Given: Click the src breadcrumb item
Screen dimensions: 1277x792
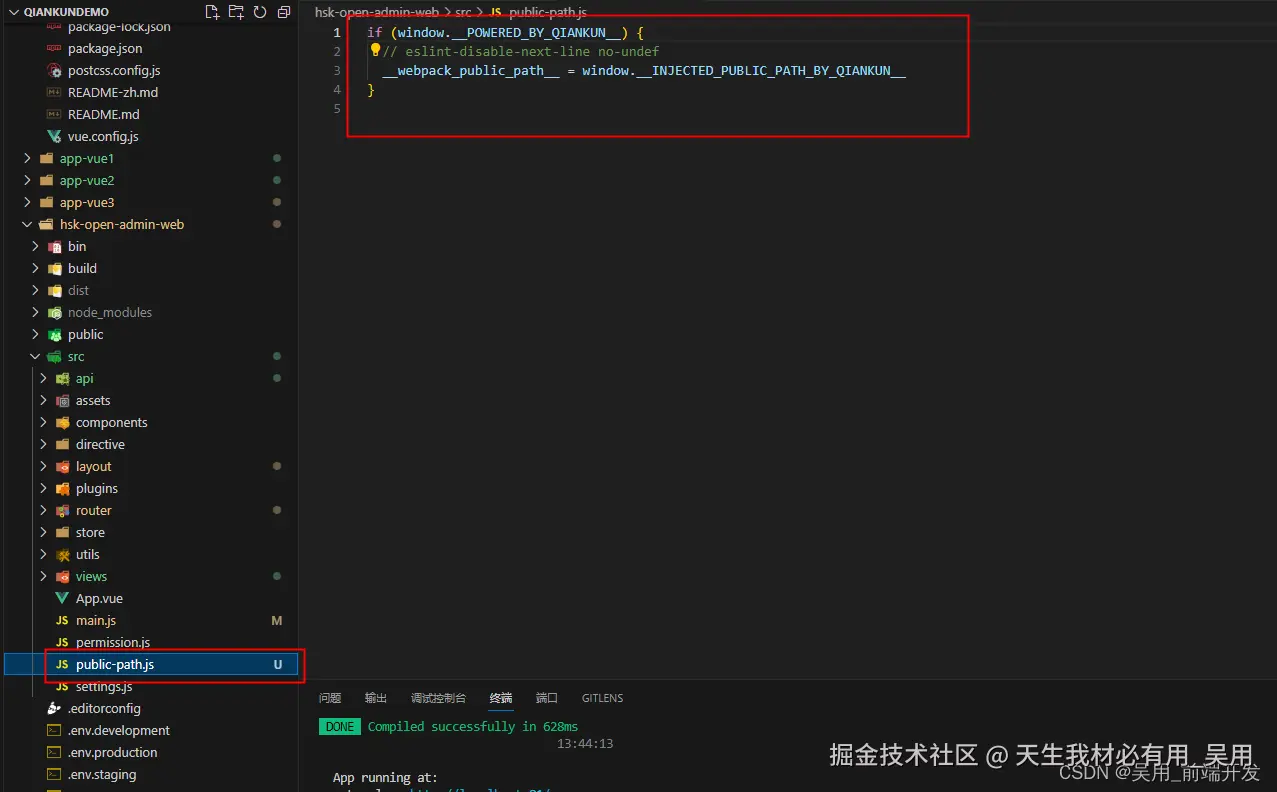Looking at the screenshot, I should tap(462, 12).
